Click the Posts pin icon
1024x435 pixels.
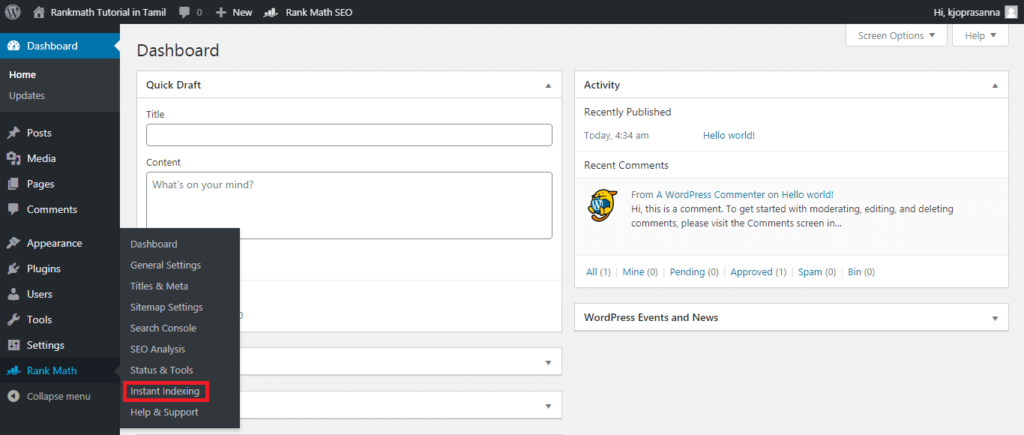[13, 133]
